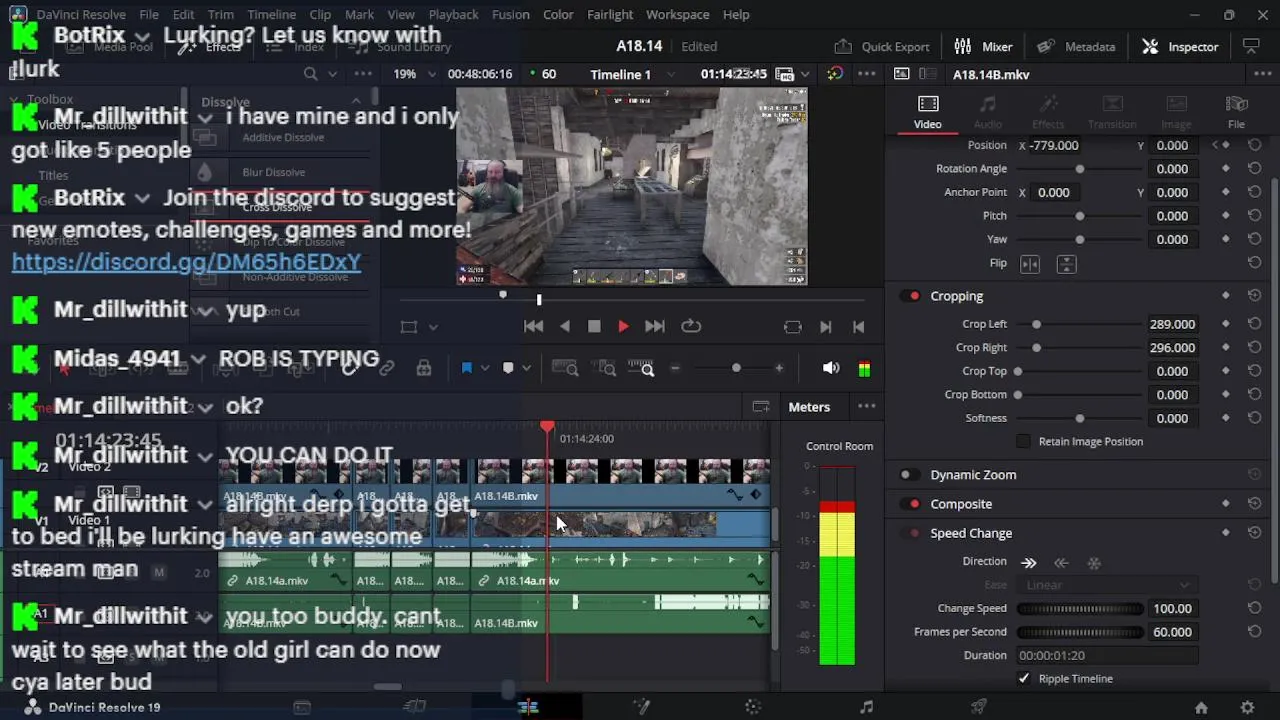Add keyframe for Rotation Angle

pyautogui.click(x=1226, y=169)
